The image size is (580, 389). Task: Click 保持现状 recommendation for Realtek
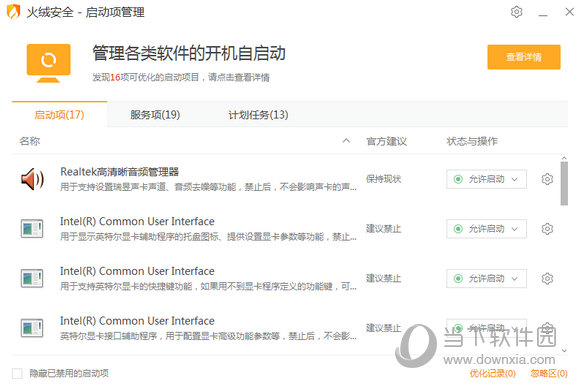(384, 179)
